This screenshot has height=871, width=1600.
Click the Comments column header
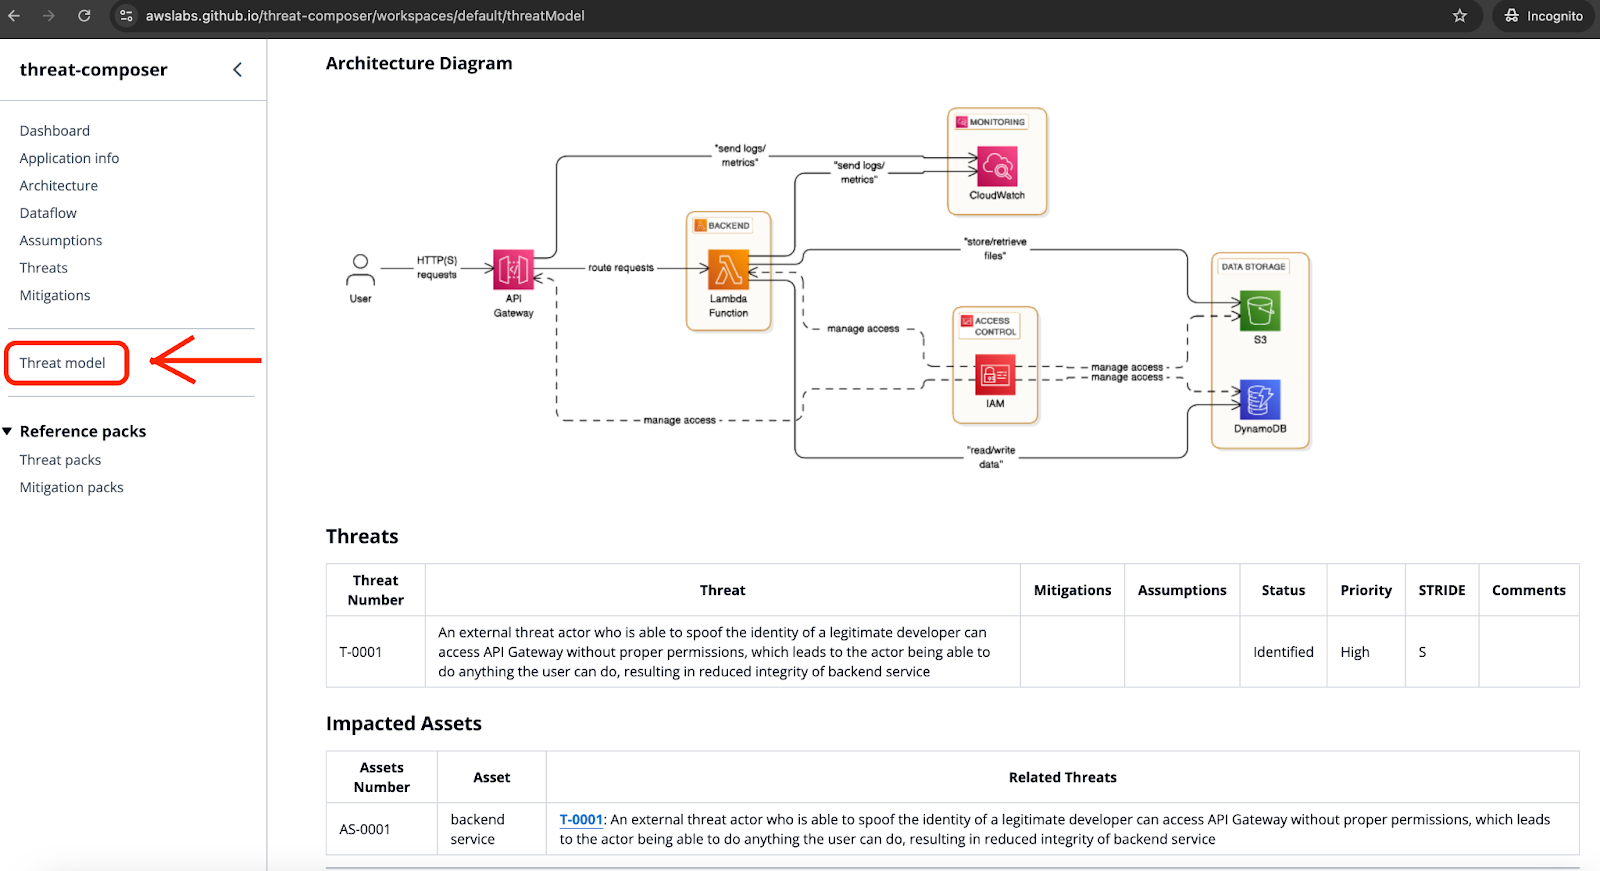click(x=1529, y=591)
